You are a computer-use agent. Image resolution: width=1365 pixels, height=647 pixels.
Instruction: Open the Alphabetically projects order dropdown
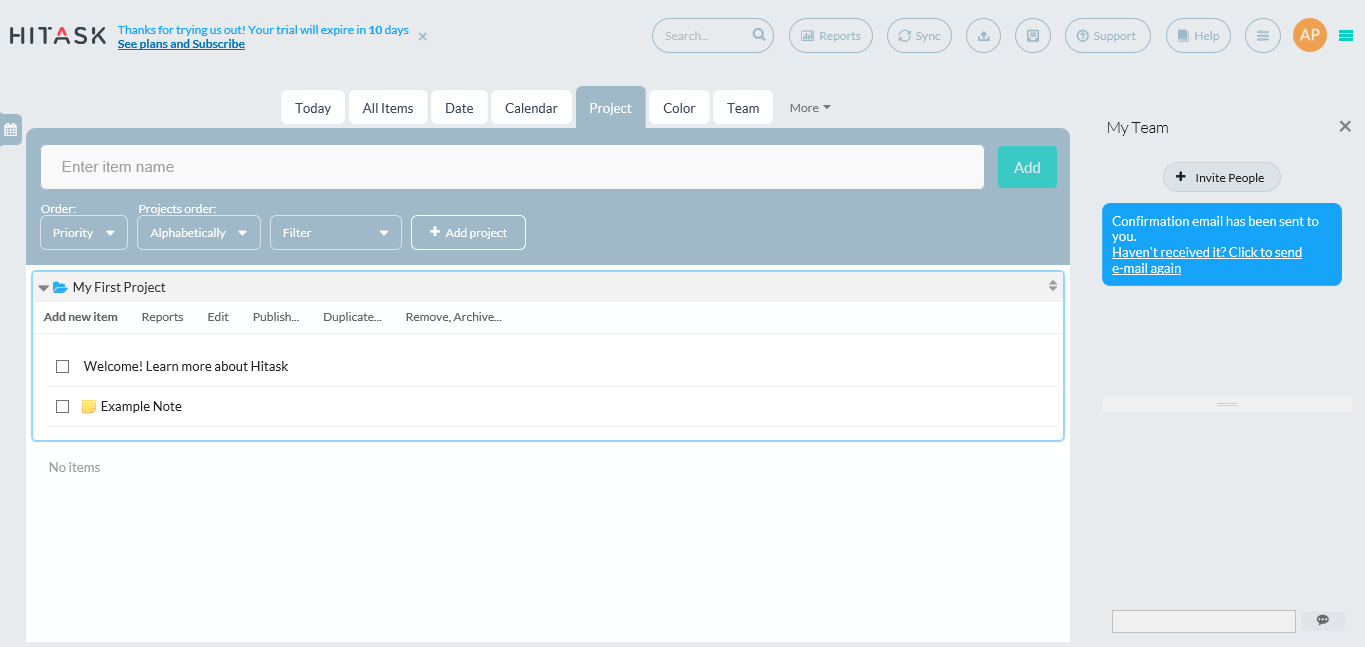tap(199, 233)
